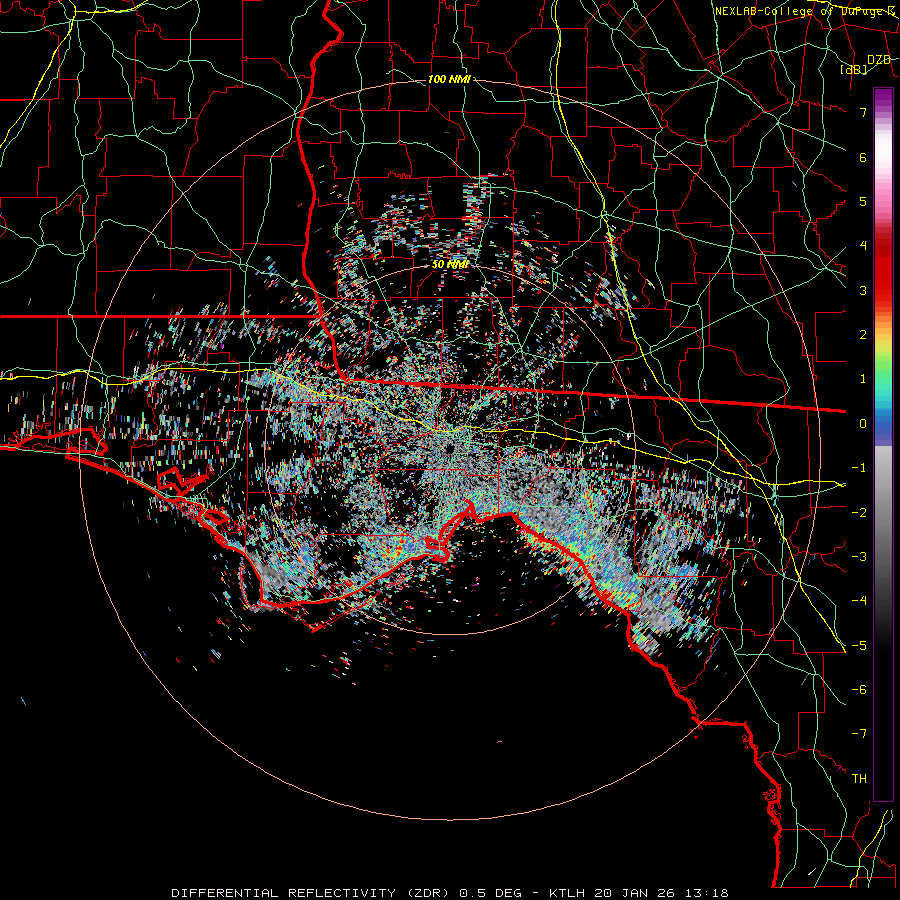Click the DIFFERENTIAL REFLECTIVITY (ZDR) title text
900x900 pixels.
[x=312, y=893]
